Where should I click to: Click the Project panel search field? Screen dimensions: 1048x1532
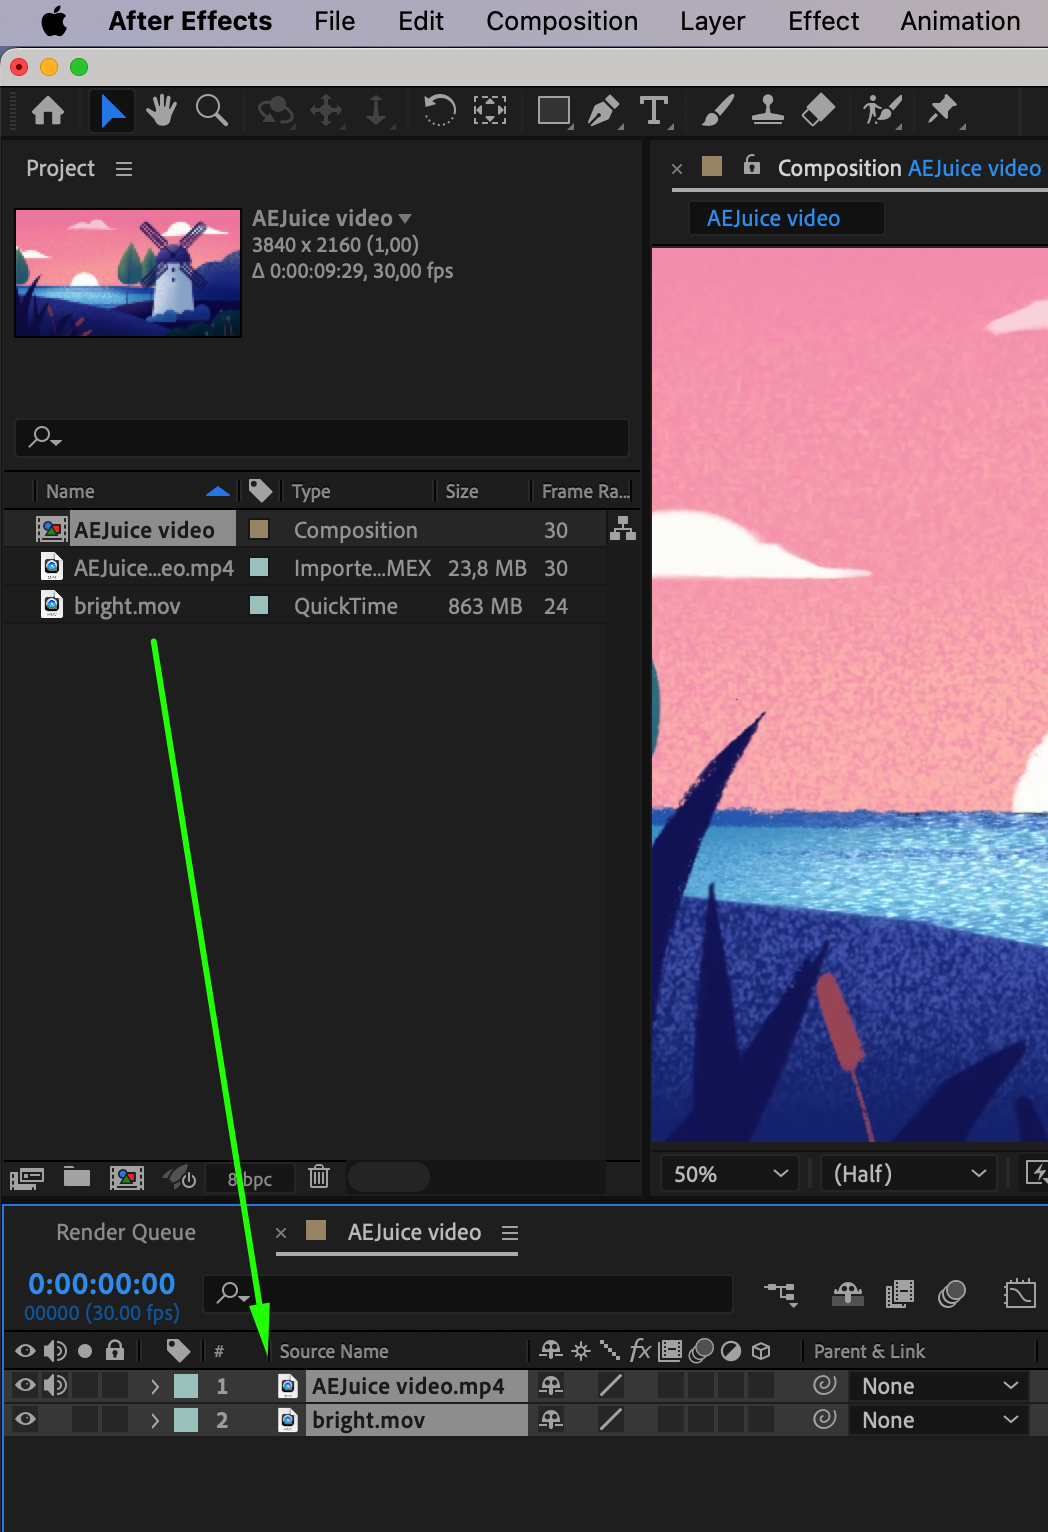(322, 437)
